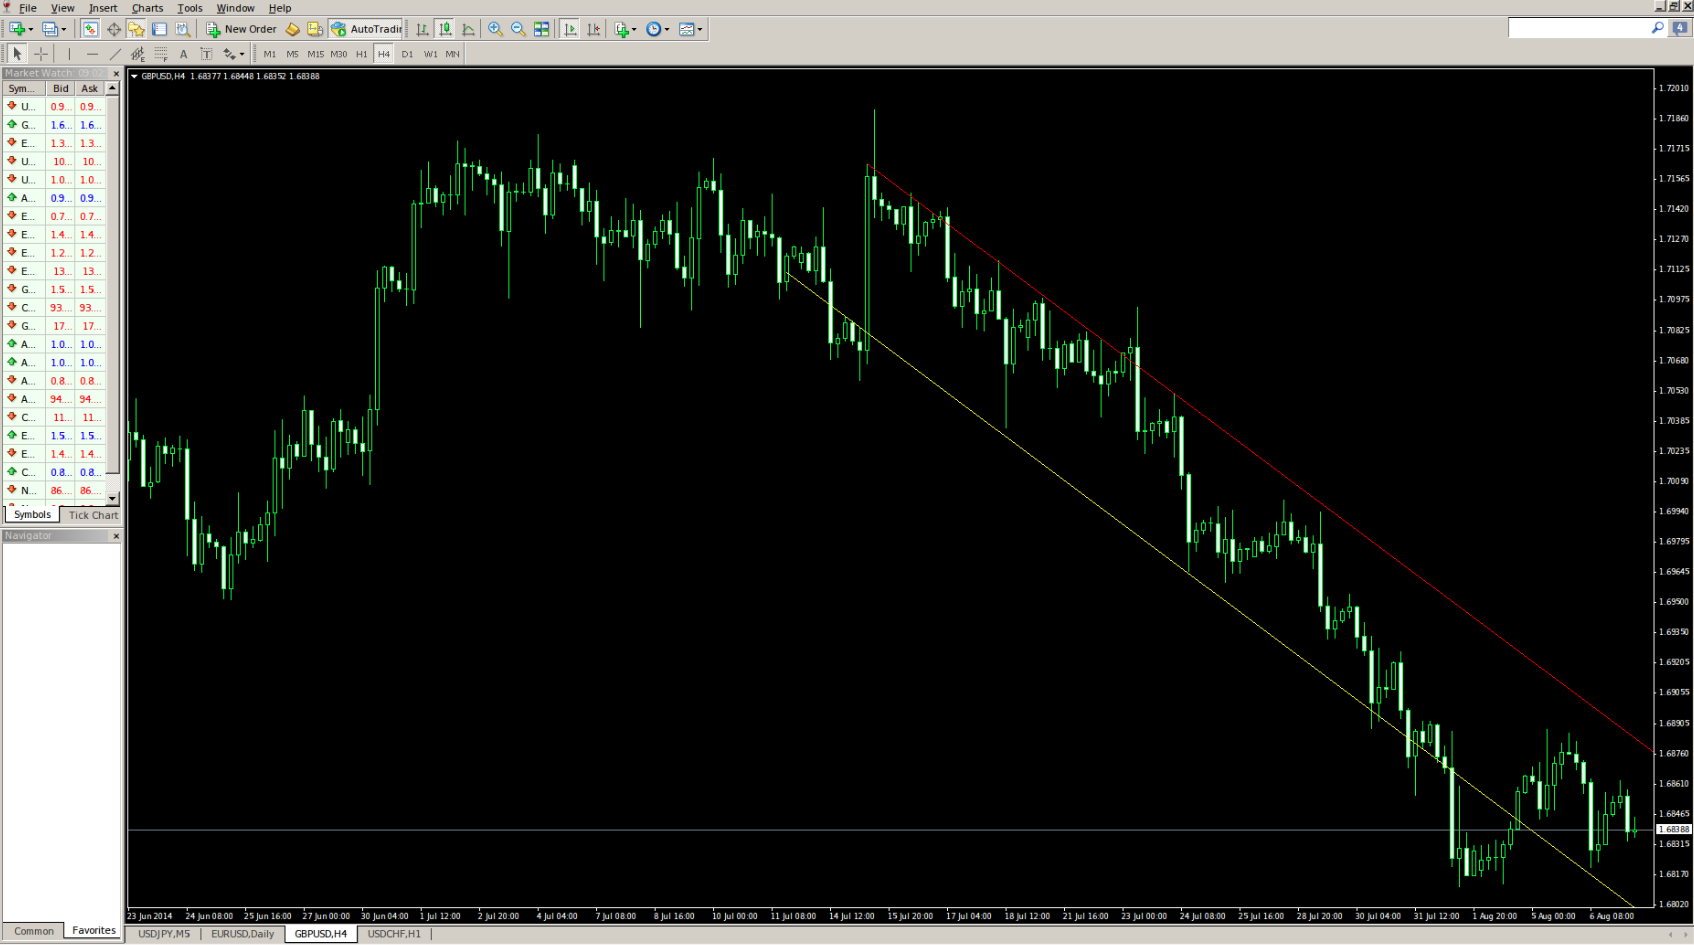Select the Crosshair tool

coord(41,54)
